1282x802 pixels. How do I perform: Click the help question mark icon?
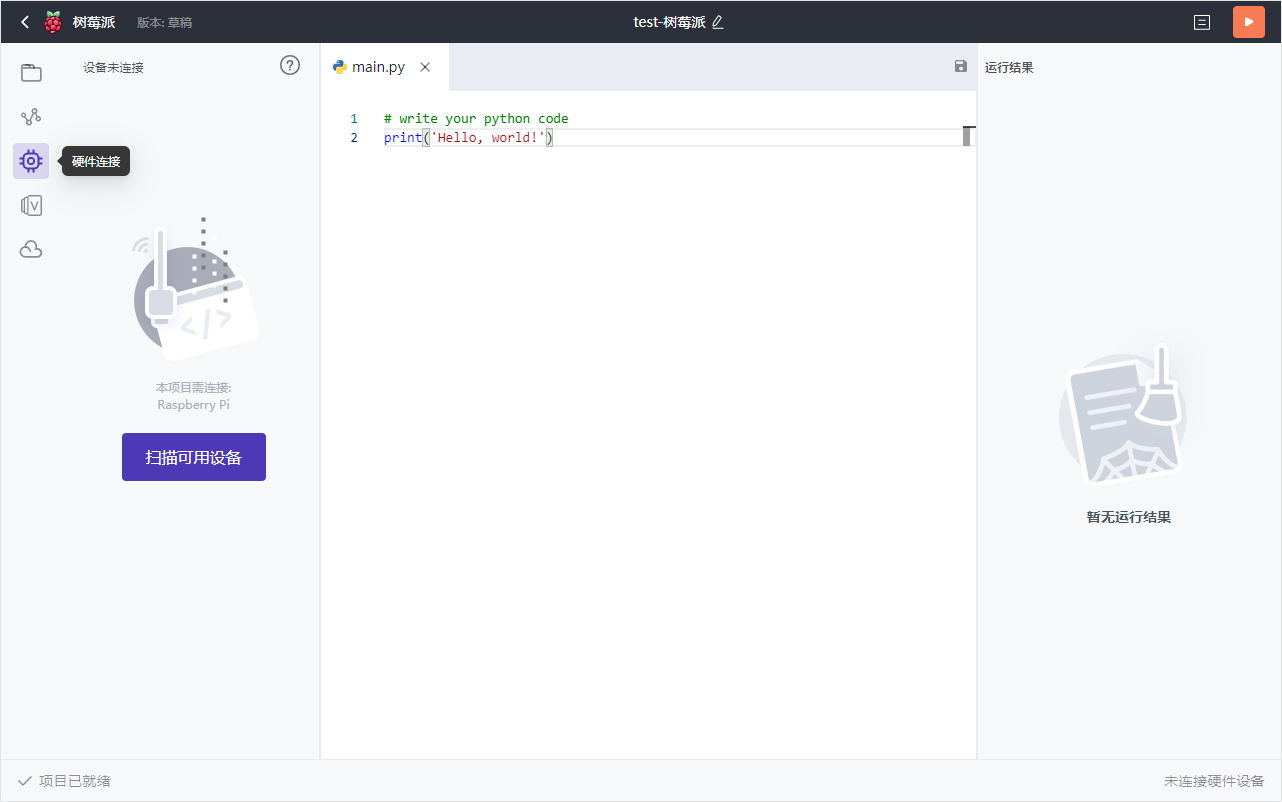click(x=290, y=65)
